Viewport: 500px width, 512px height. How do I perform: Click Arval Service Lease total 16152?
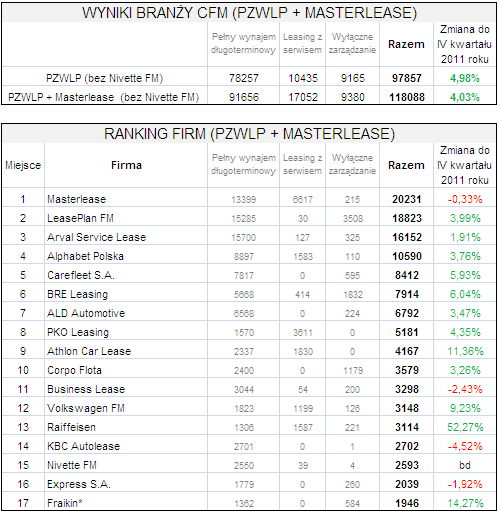click(407, 237)
